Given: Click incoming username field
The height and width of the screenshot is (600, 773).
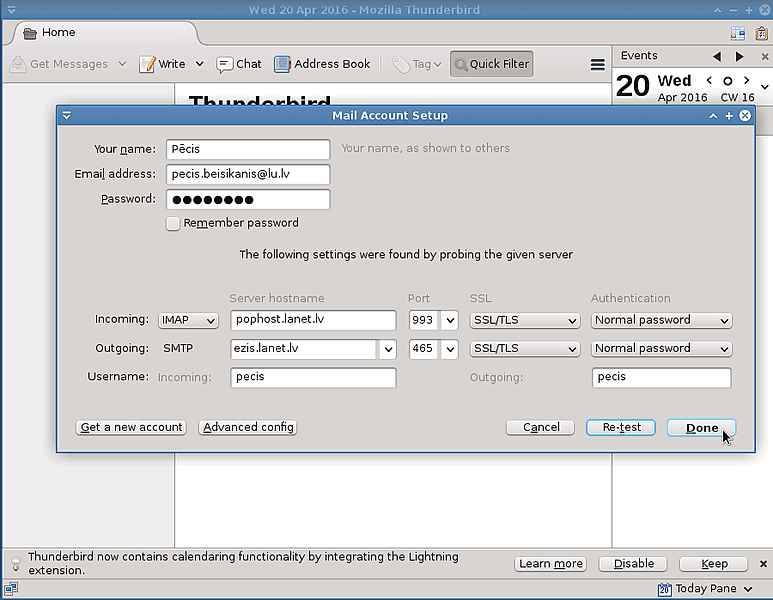Looking at the screenshot, I should point(313,378).
